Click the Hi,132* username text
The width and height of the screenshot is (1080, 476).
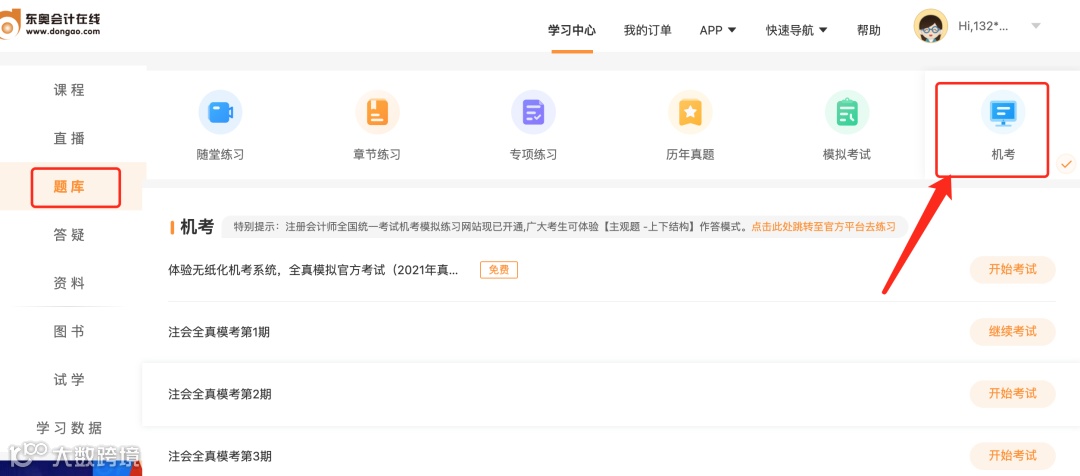(x=983, y=26)
